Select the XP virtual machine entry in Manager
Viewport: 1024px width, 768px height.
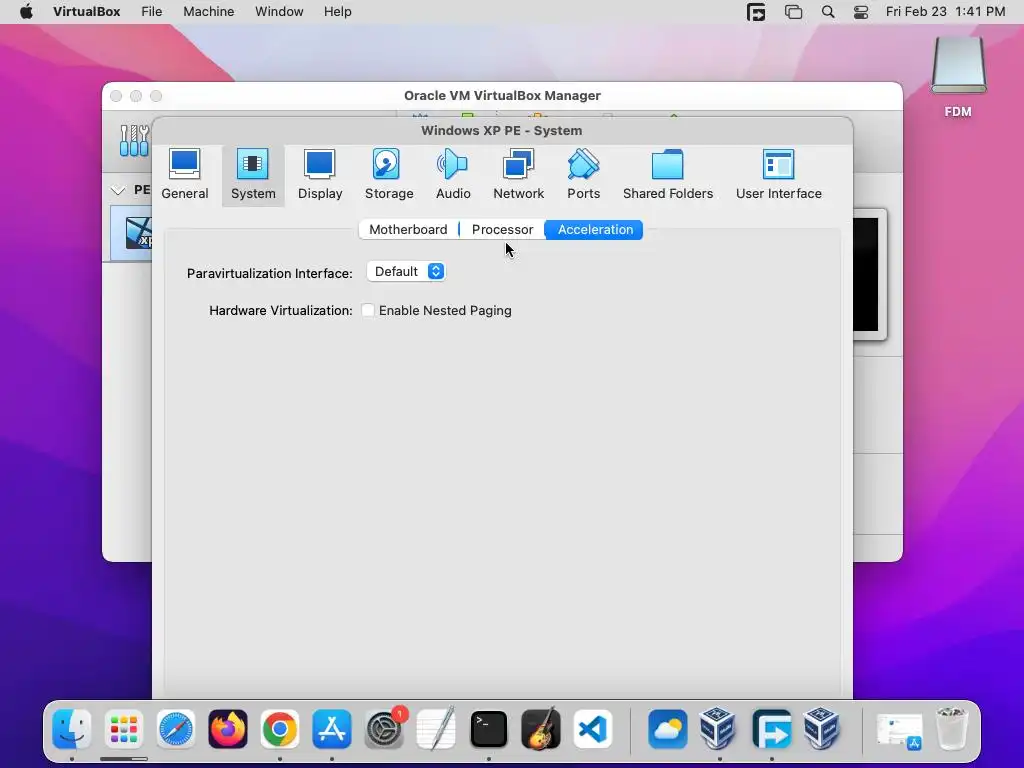[x=131, y=233]
